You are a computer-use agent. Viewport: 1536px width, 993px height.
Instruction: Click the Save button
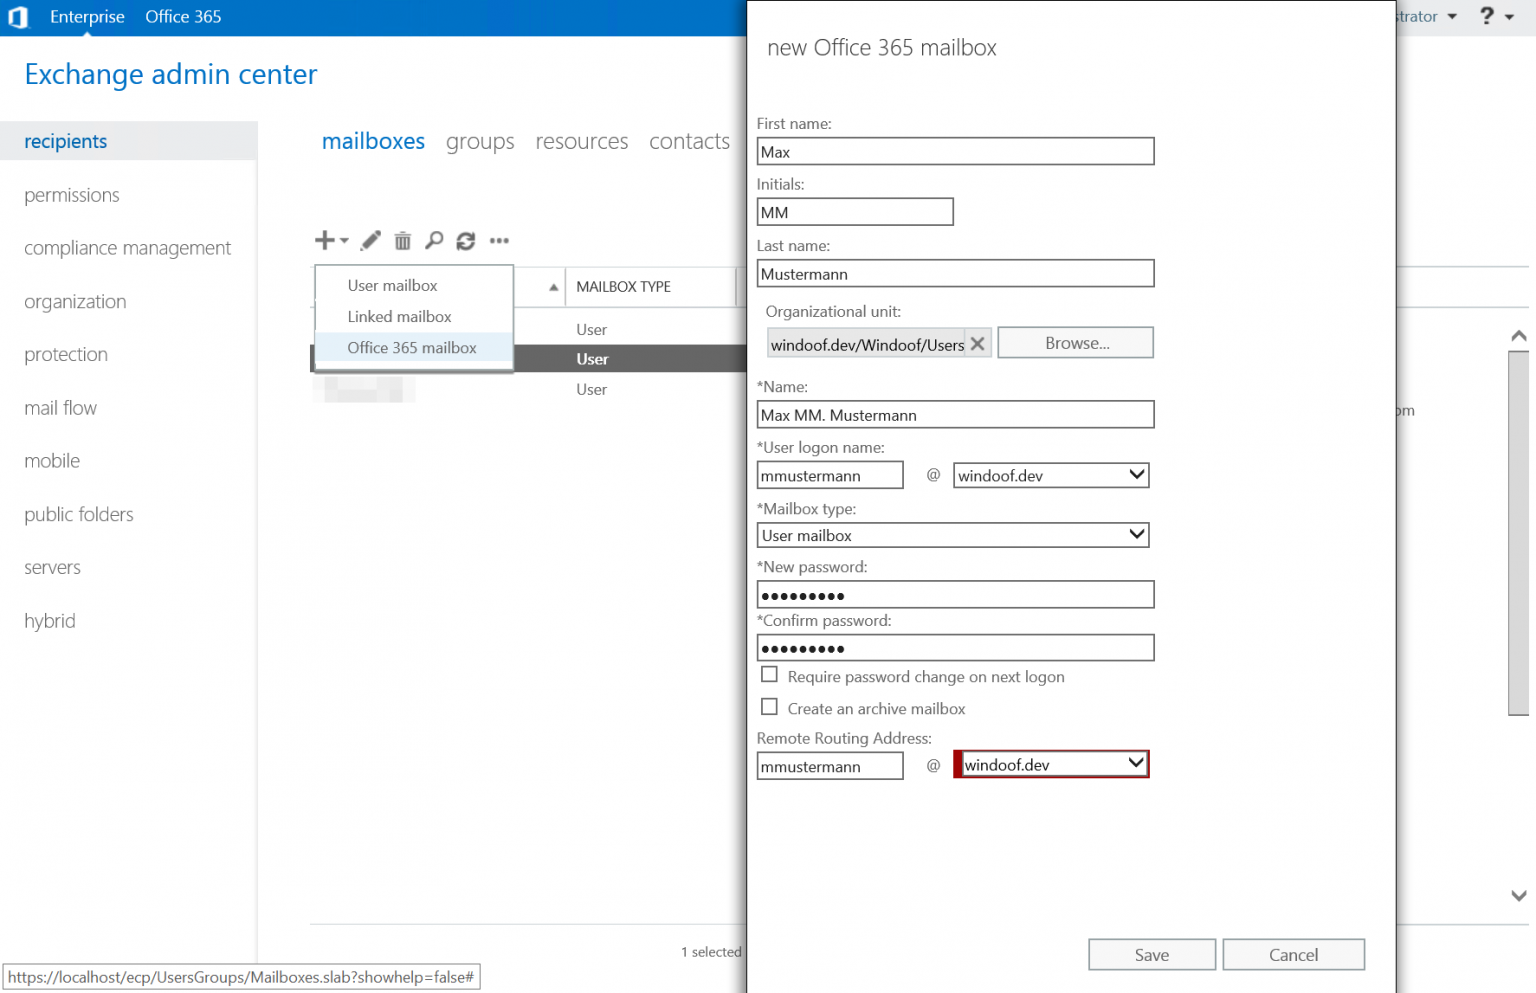pyautogui.click(x=1151, y=954)
